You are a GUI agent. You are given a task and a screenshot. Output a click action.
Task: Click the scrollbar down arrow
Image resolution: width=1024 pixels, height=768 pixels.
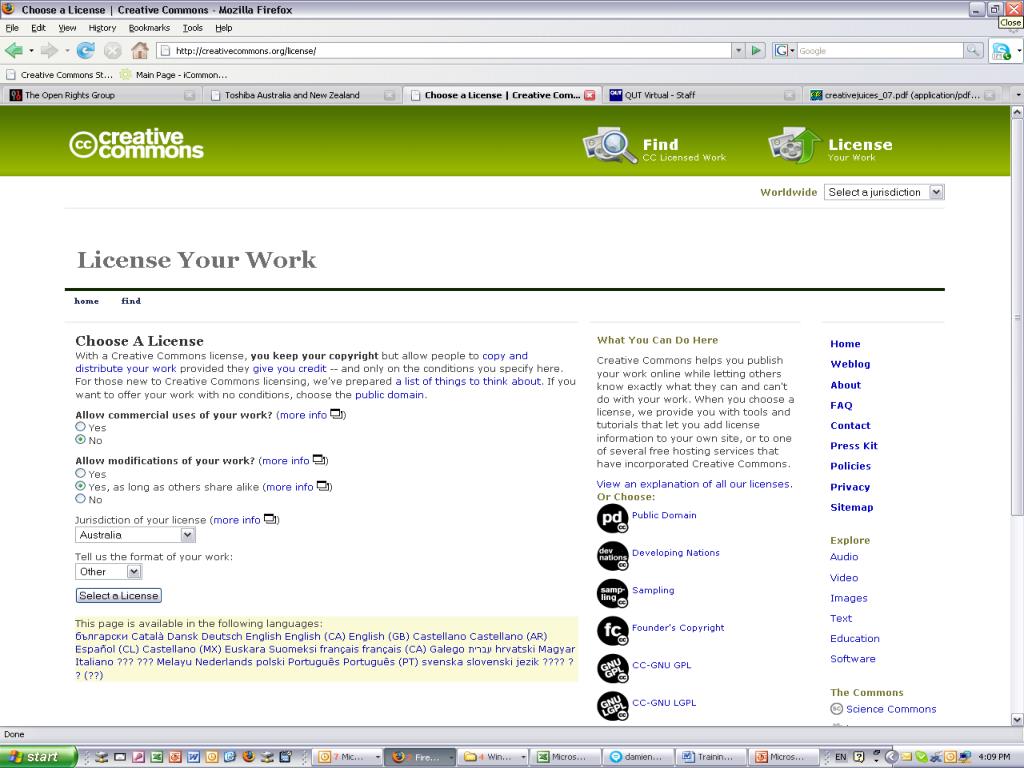[x=1017, y=720]
